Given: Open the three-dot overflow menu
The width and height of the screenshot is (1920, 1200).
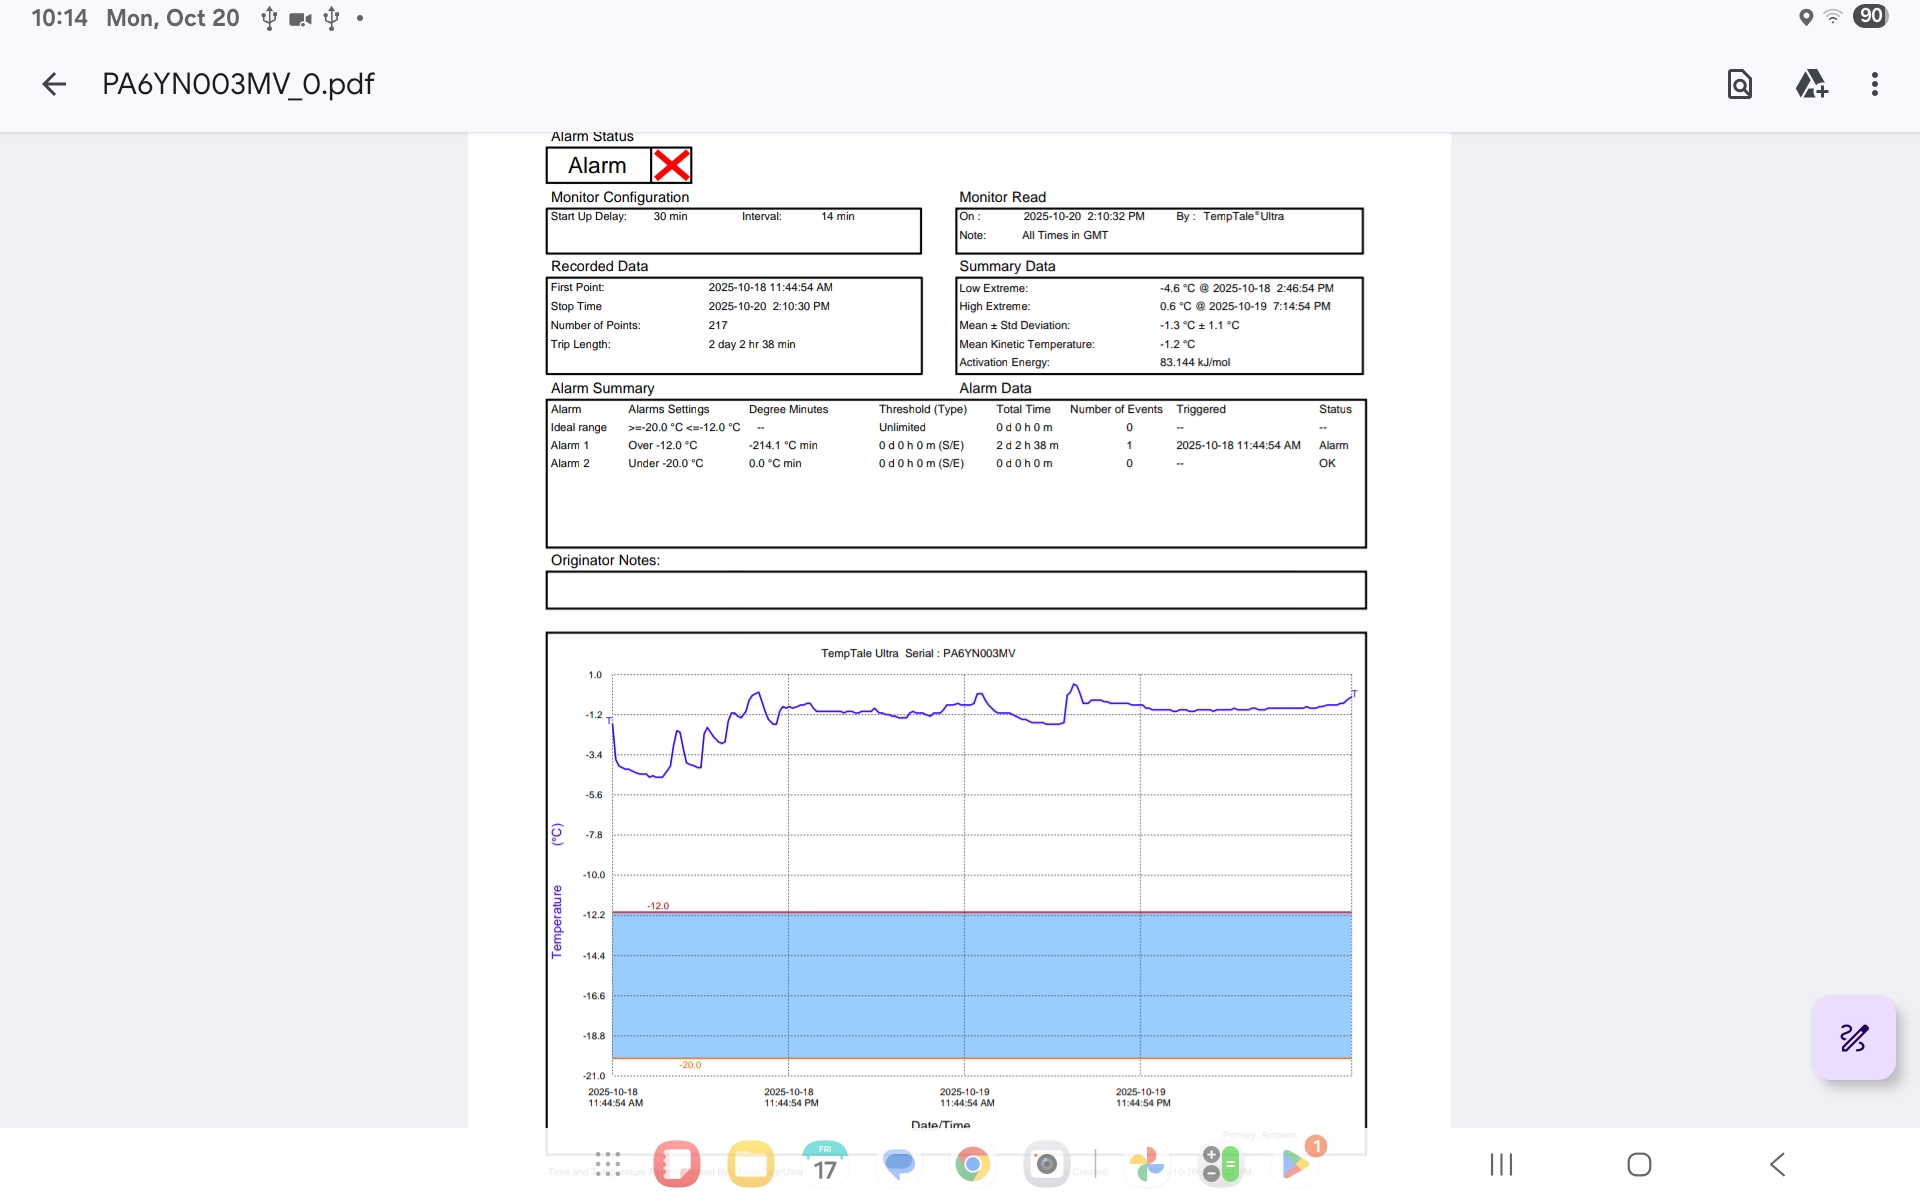Looking at the screenshot, I should pyautogui.click(x=1875, y=84).
